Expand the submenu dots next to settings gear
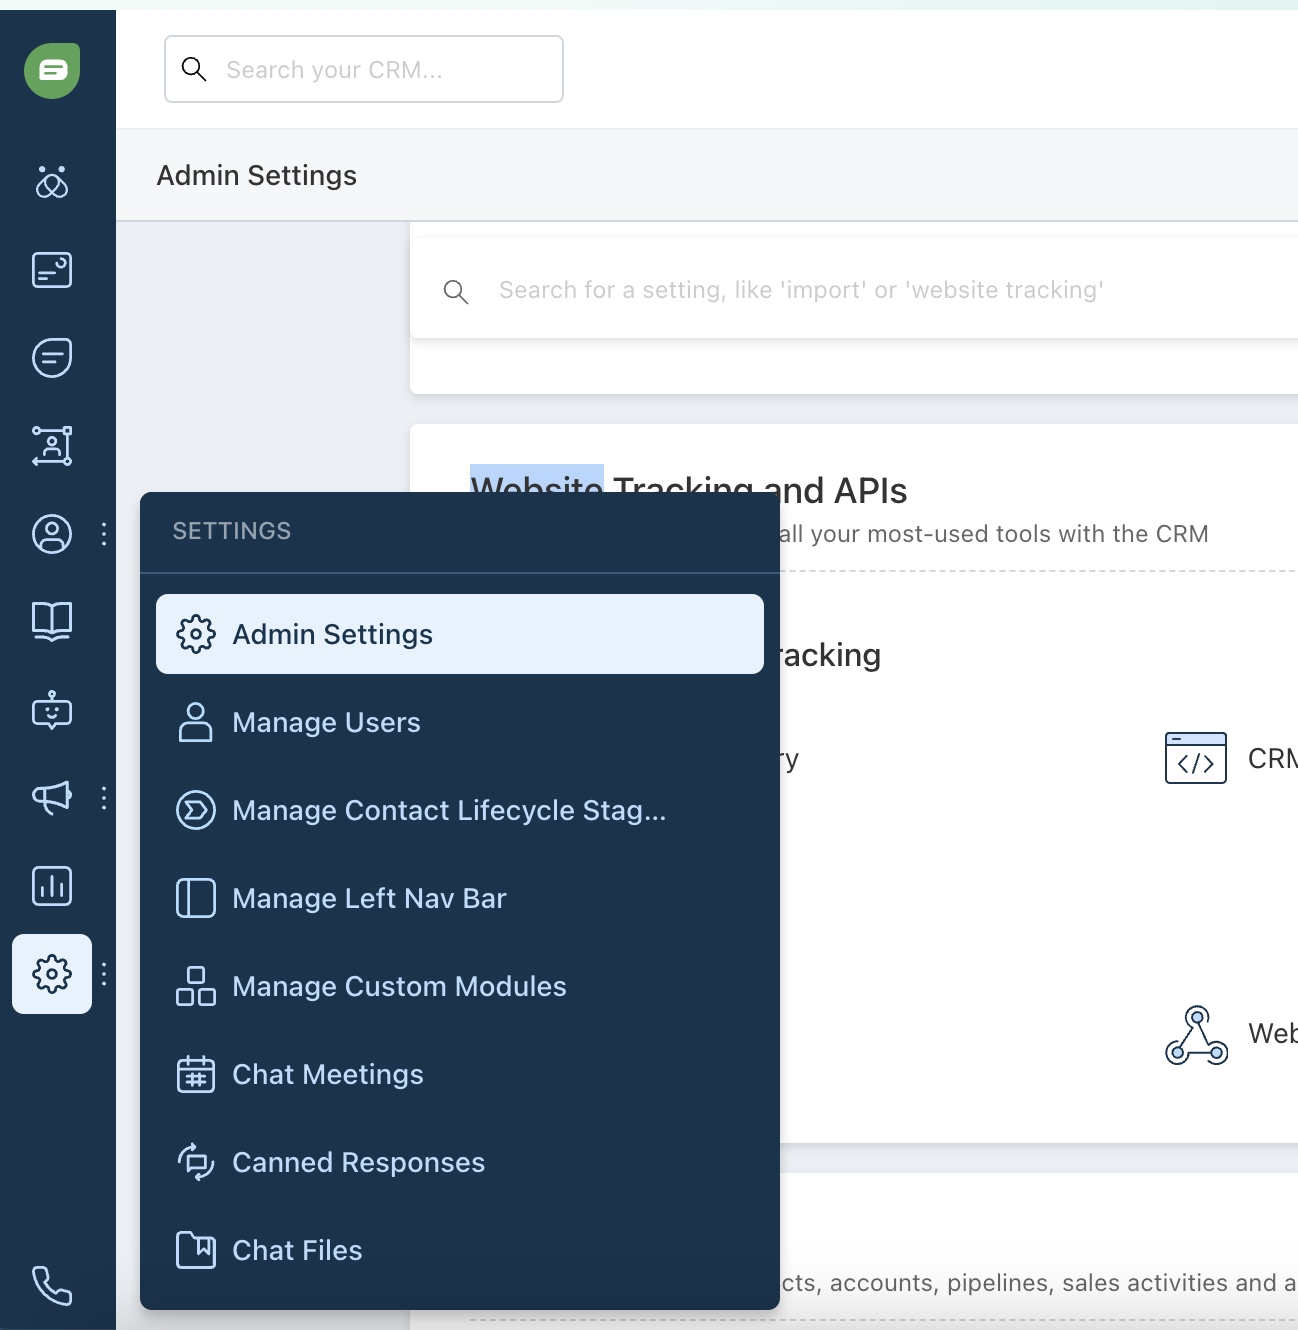The image size is (1298, 1330). click(x=104, y=974)
